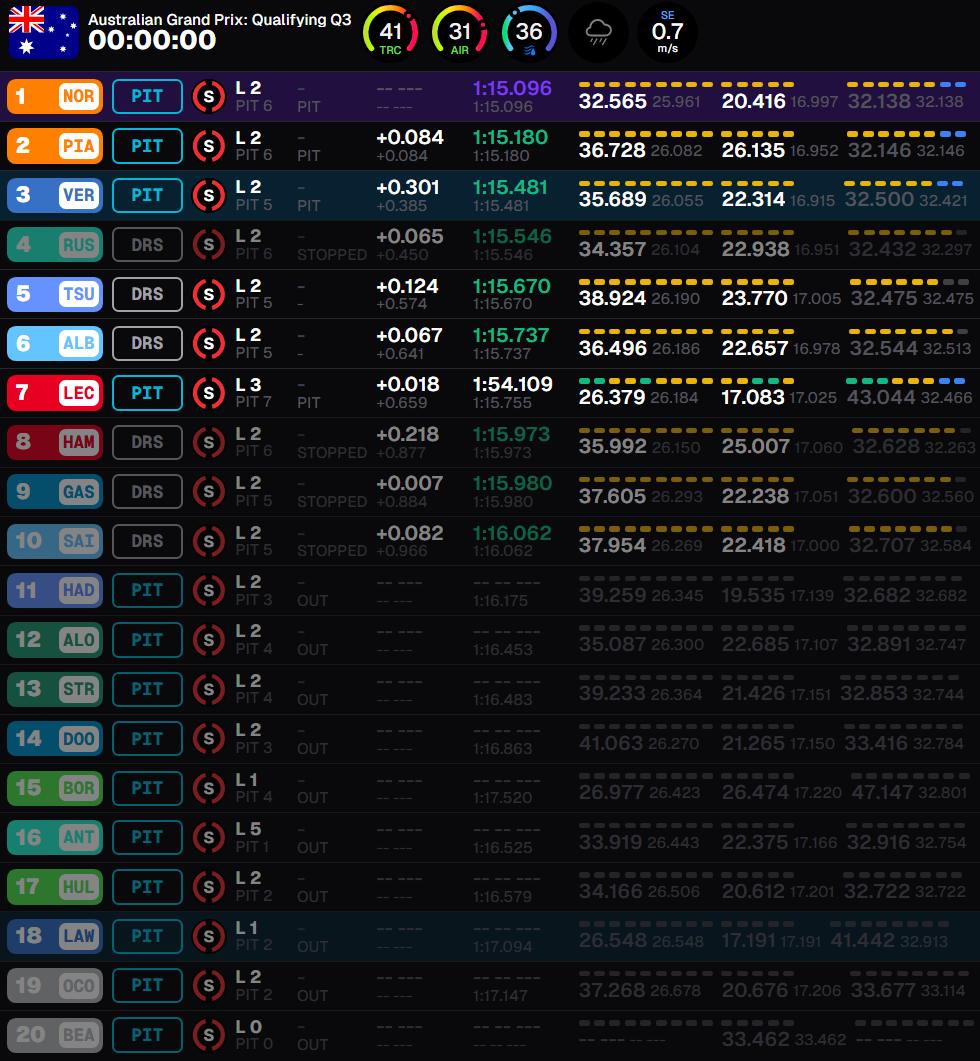The image size is (980, 1061).
Task: Click LEC's last lap 1:54.109
Action: coord(512,384)
